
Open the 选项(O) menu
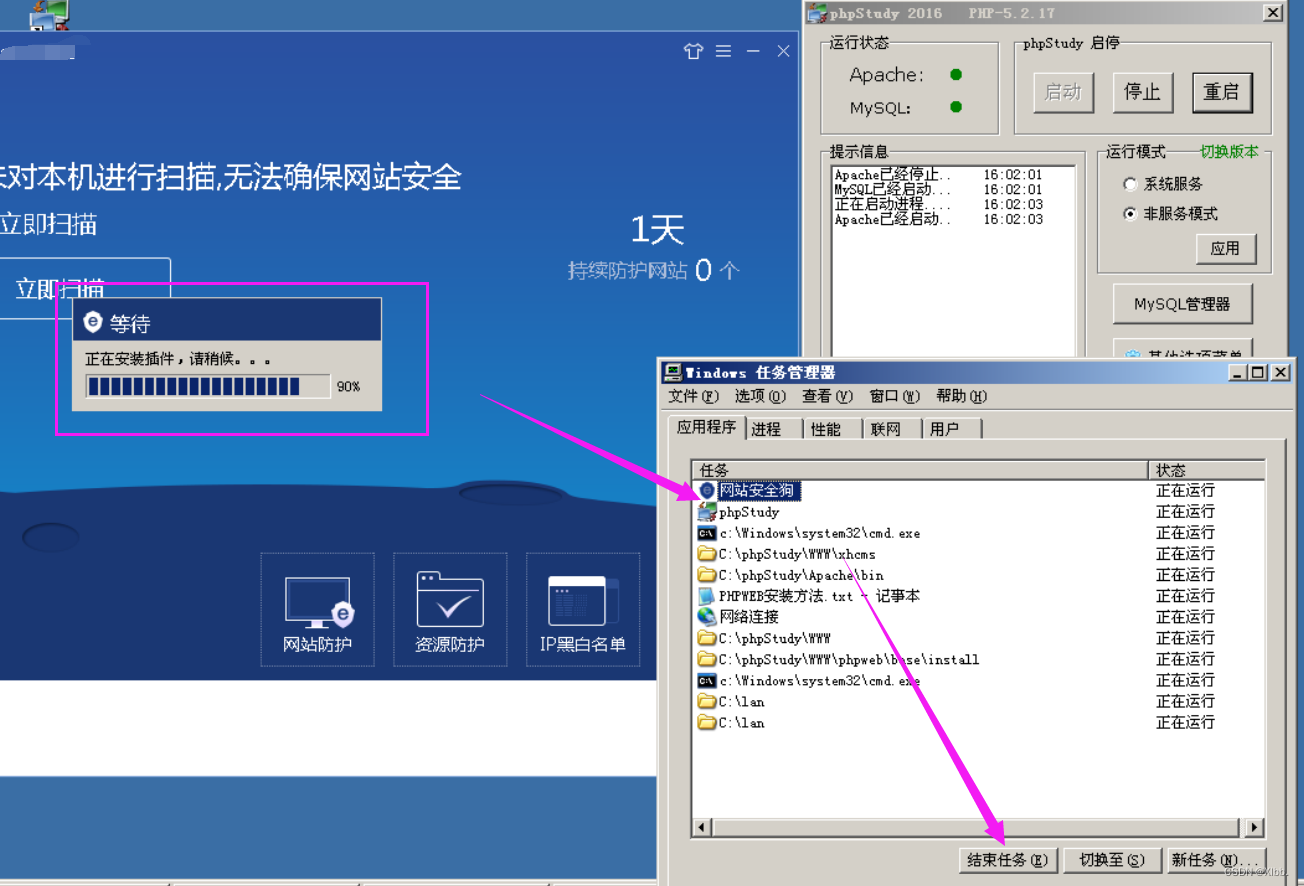[x=760, y=396]
